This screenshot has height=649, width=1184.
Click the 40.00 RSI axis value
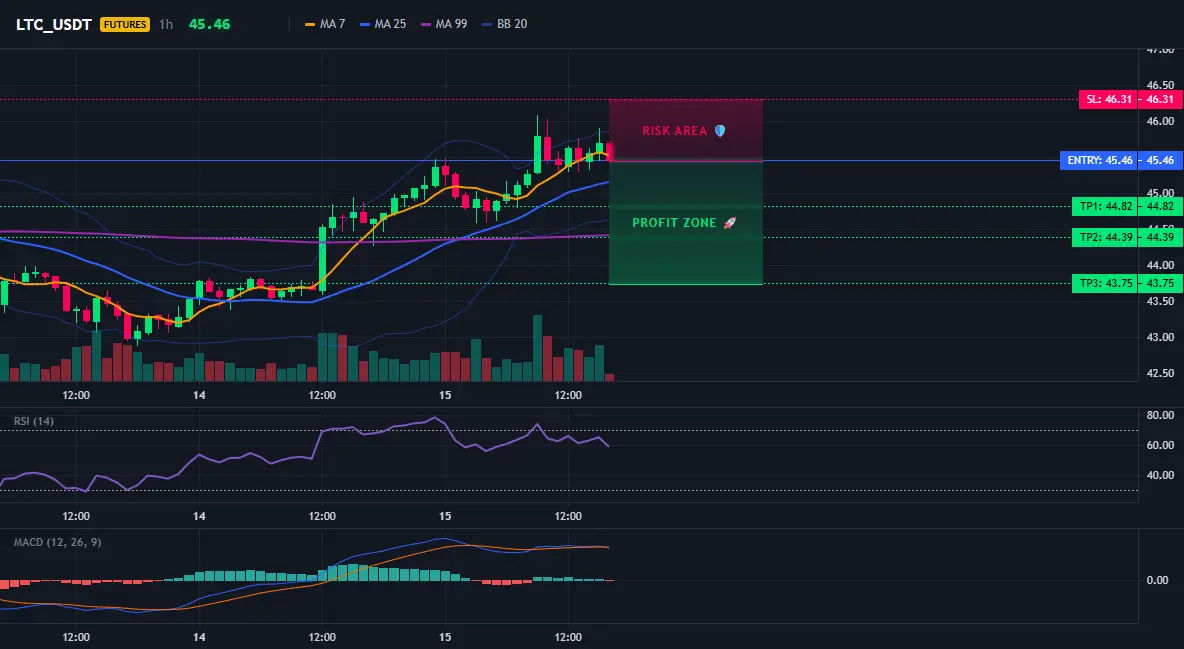(x=1159, y=475)
